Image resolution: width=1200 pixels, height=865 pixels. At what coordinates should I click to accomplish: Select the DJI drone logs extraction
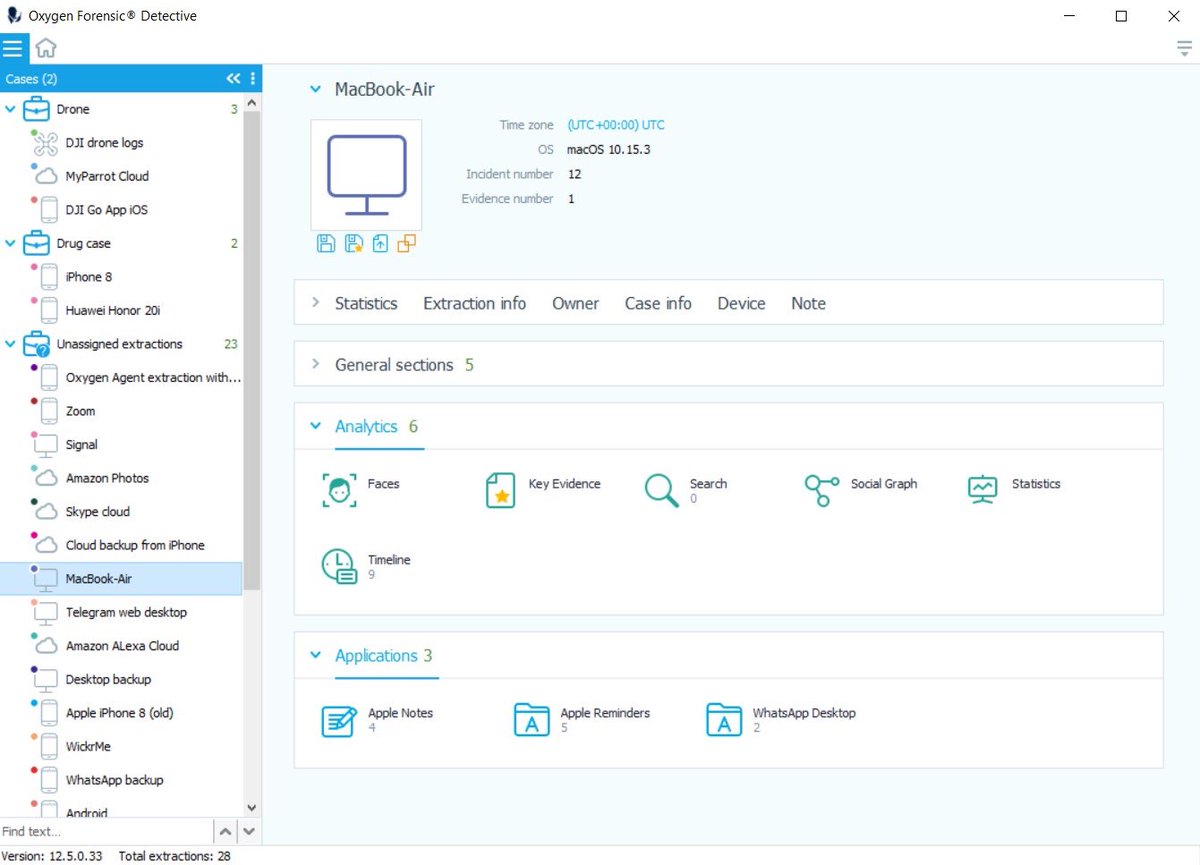(121, 143)
